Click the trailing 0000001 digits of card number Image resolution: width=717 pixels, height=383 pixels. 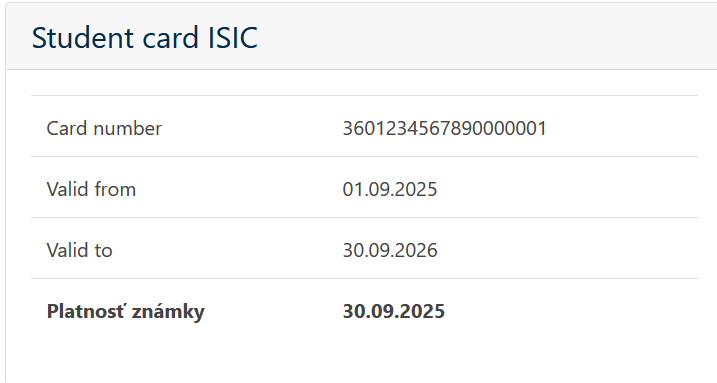coord(509,128)
